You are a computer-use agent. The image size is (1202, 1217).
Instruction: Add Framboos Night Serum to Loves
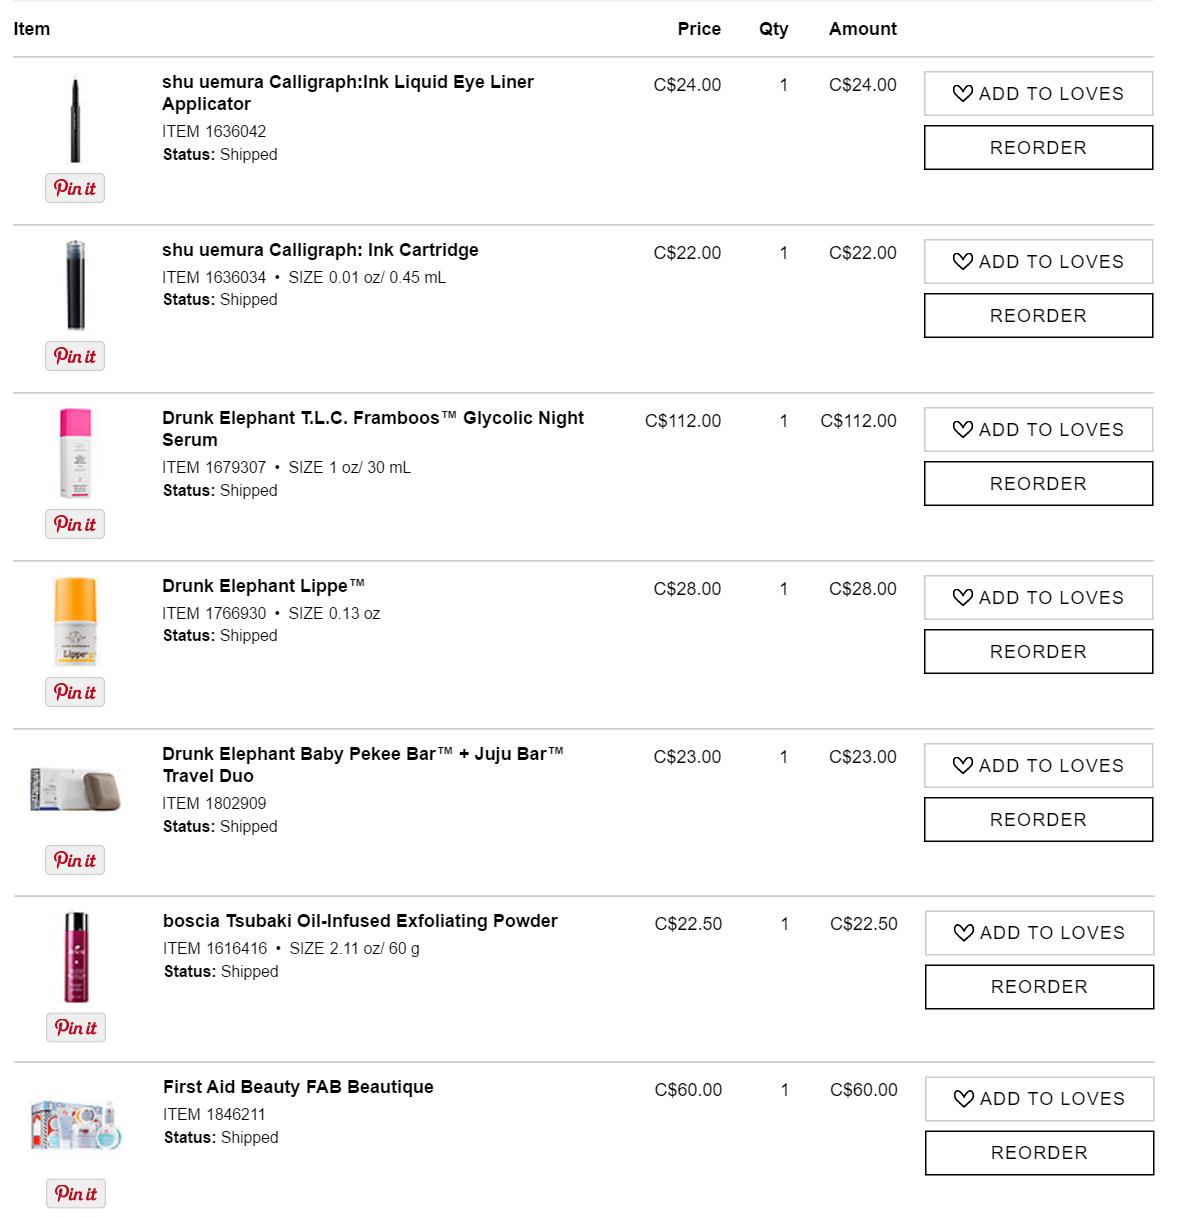pos(1038,430)
